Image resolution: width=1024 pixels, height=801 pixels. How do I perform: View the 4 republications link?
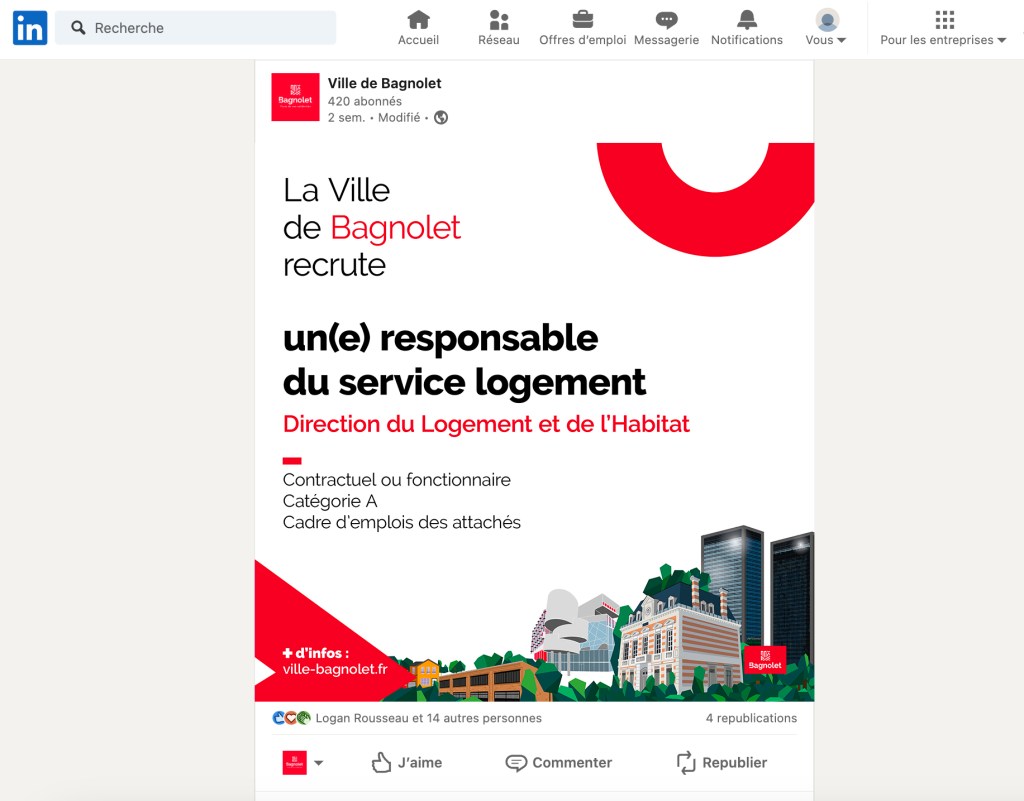tap(751, 718)
